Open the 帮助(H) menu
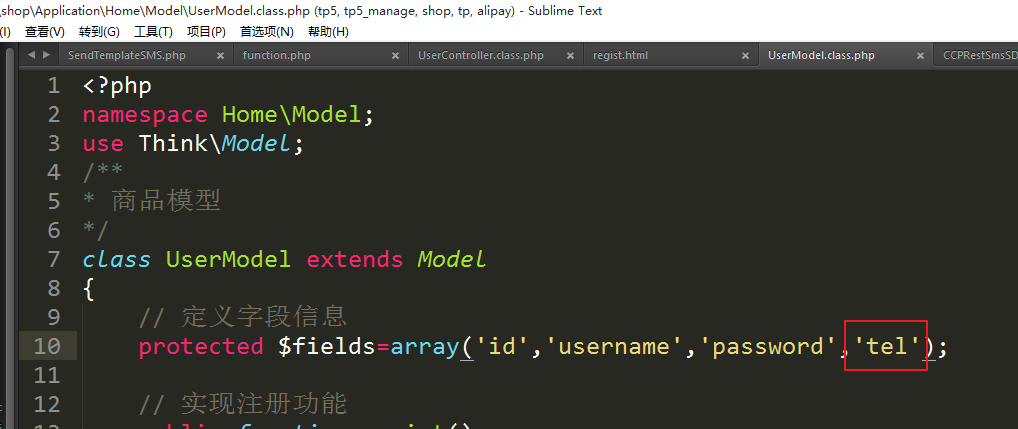Image resolution: width=1018 pixels, height=429 pixels. pyautogui.click(x=328, y=32)
